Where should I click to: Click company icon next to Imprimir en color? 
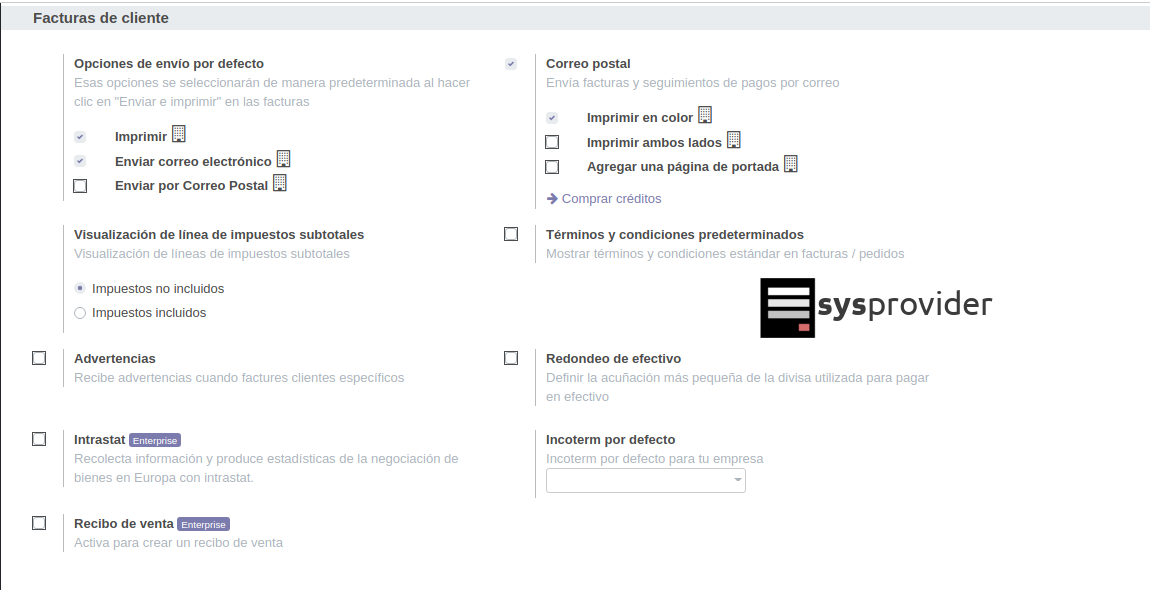point(705,115)
